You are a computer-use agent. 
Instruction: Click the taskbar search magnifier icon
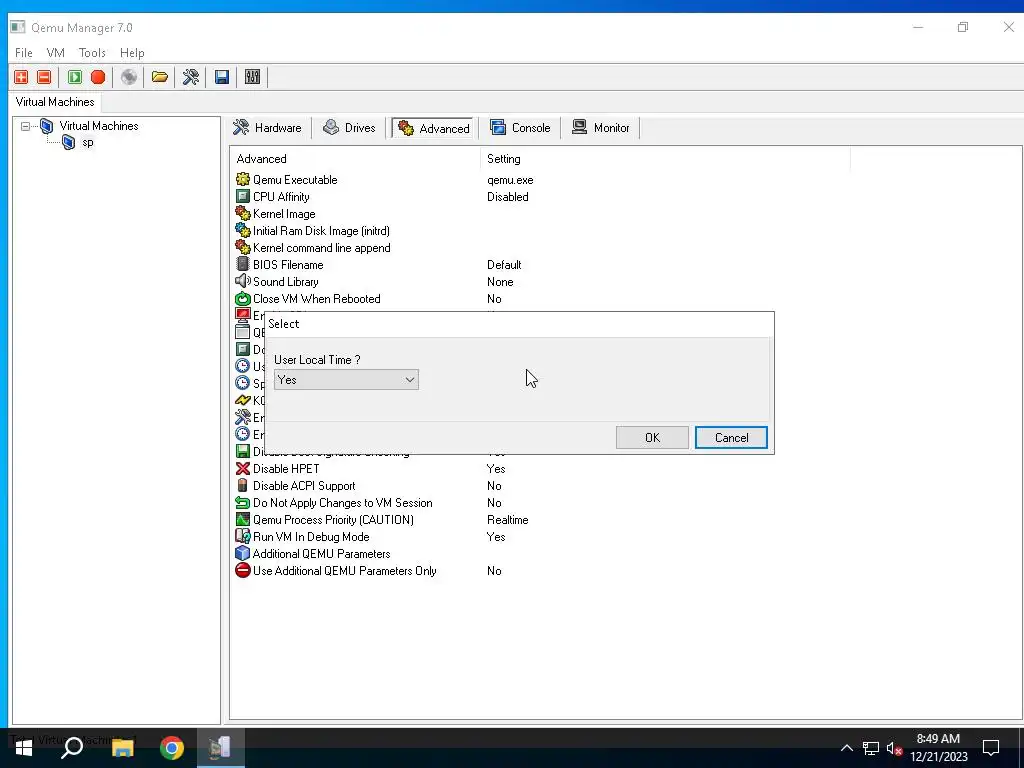tap(72, 748)
